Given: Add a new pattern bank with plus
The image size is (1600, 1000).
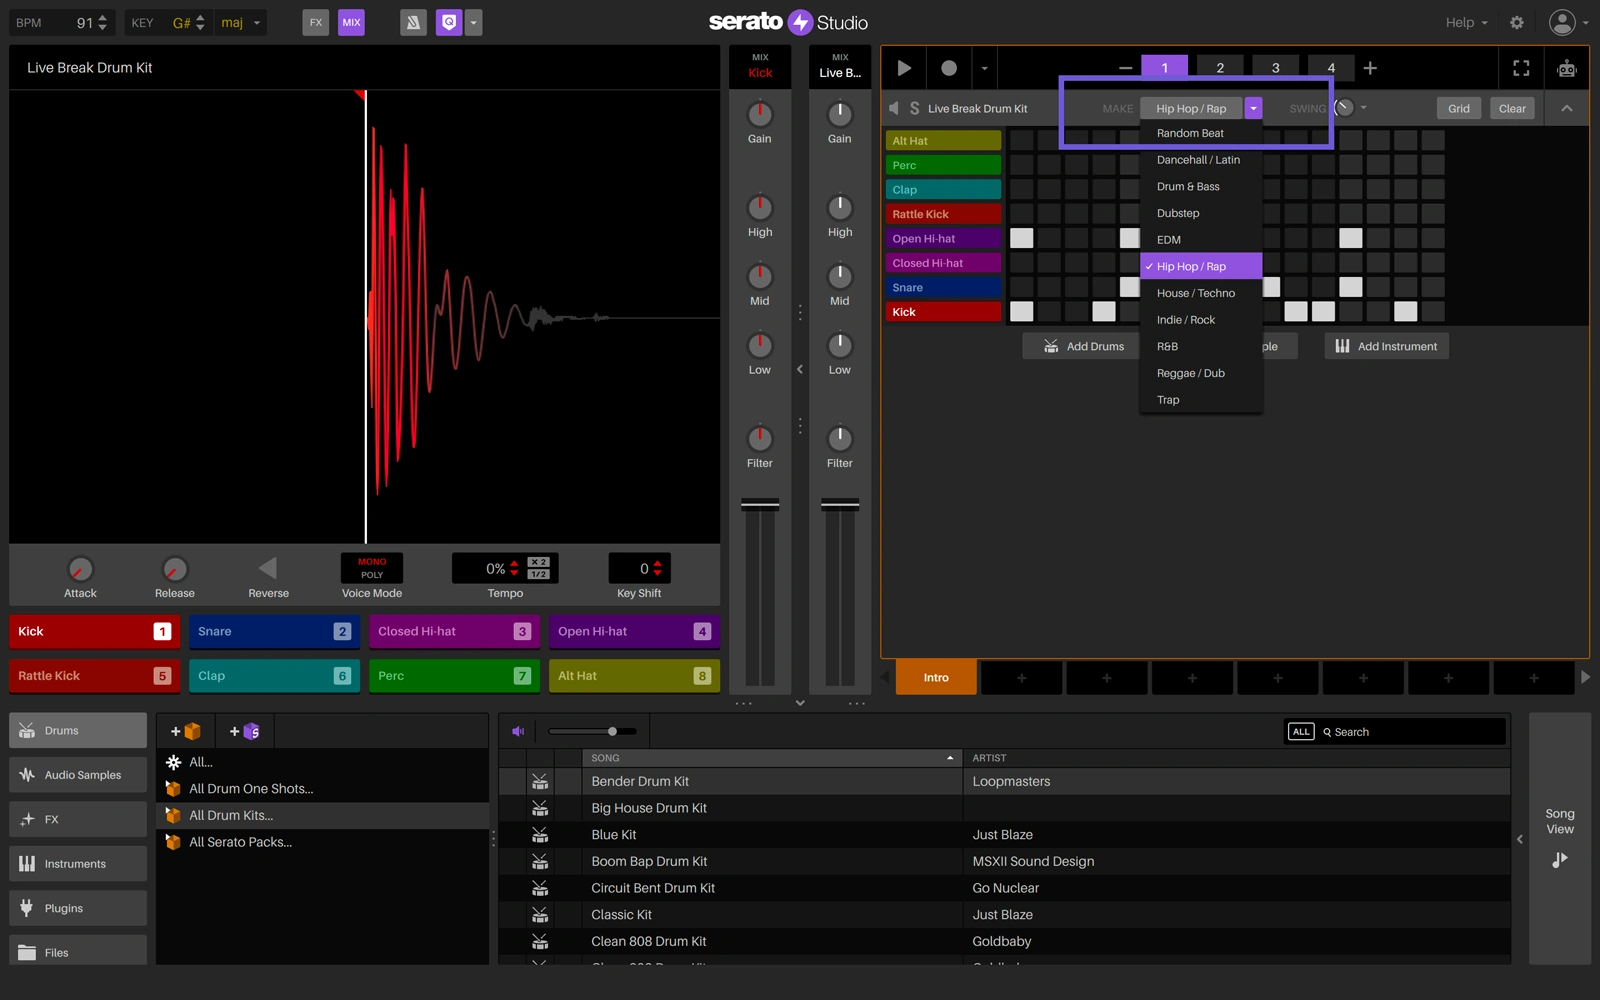Looking at the screenshot, I should pos(1370,68).
